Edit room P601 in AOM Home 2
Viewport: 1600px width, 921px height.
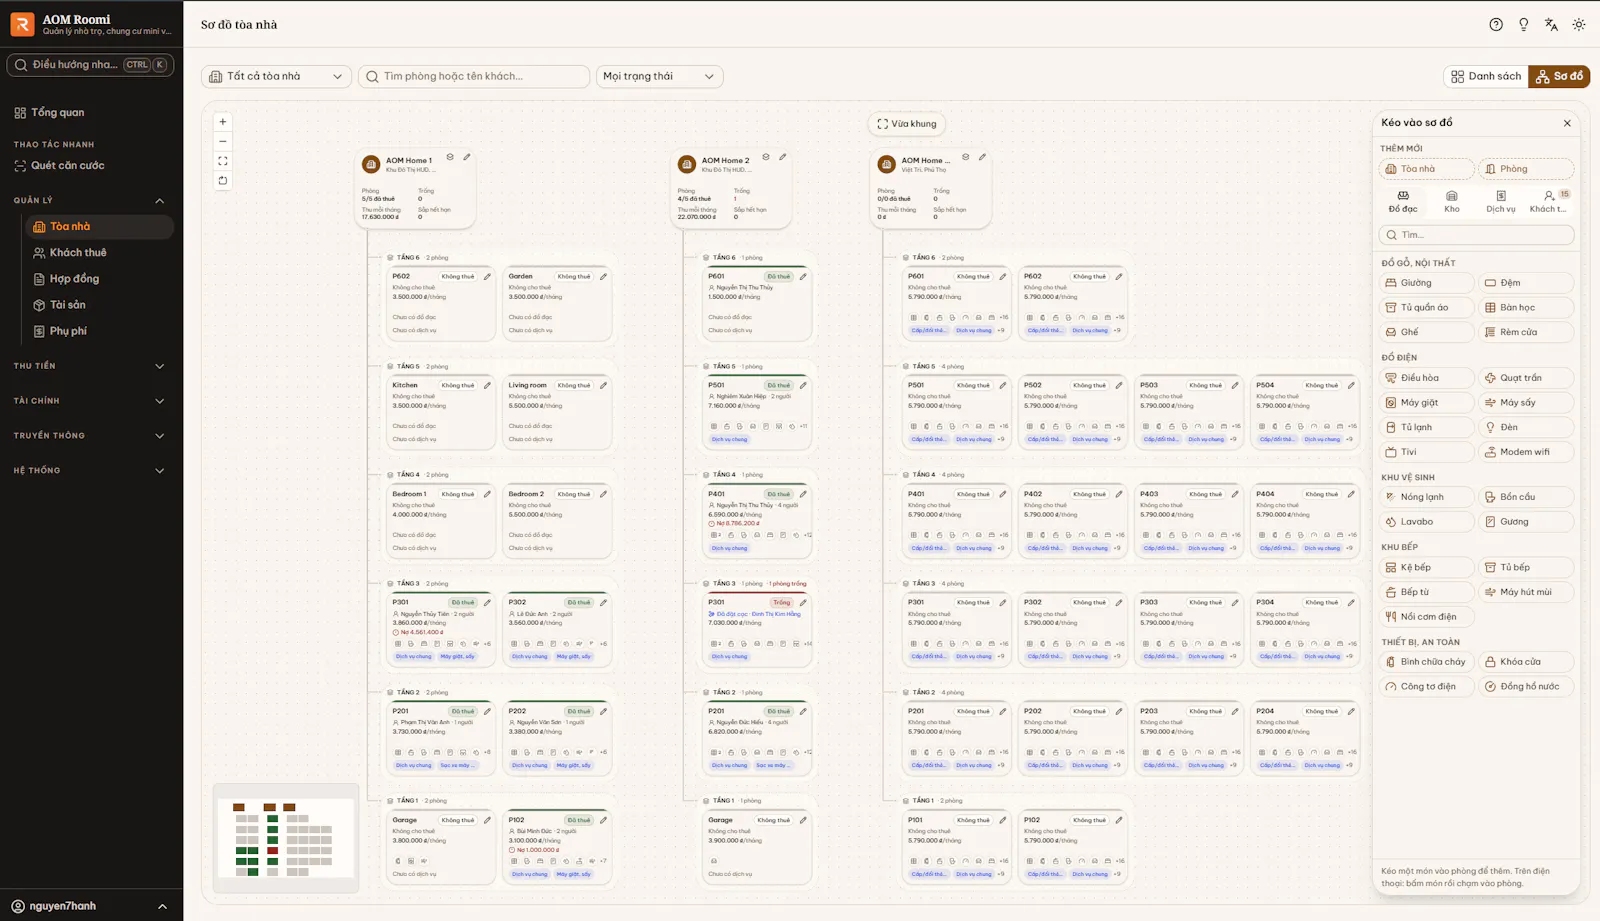(803, 277)
